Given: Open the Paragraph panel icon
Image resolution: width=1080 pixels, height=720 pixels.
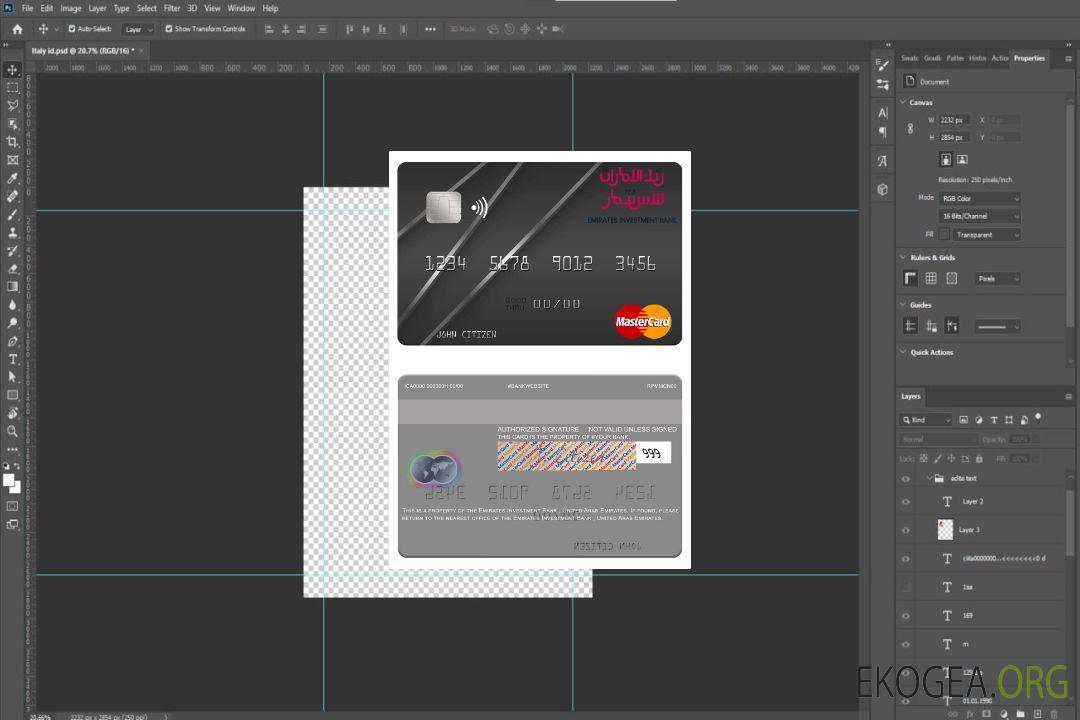Looking at the screenshot, I should point(883,132).
